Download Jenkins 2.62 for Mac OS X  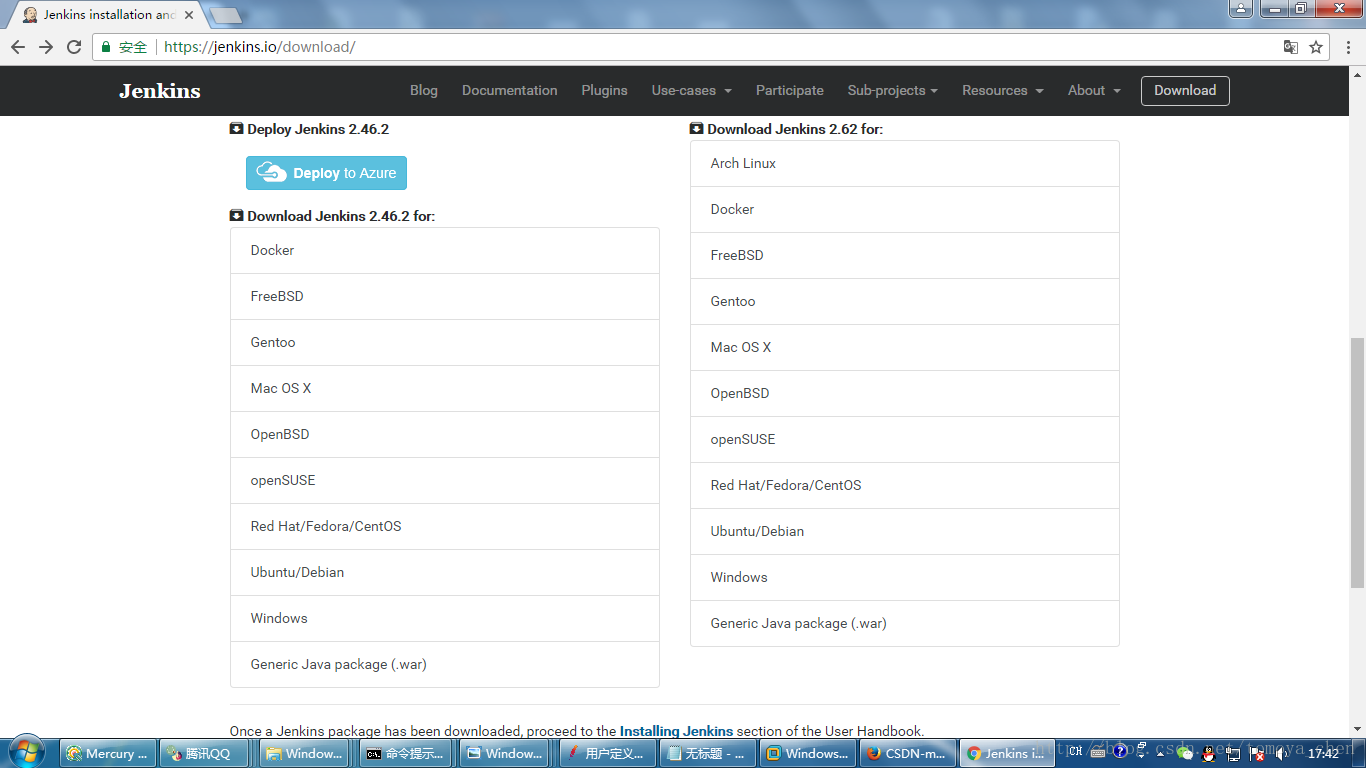coord(905,348)
